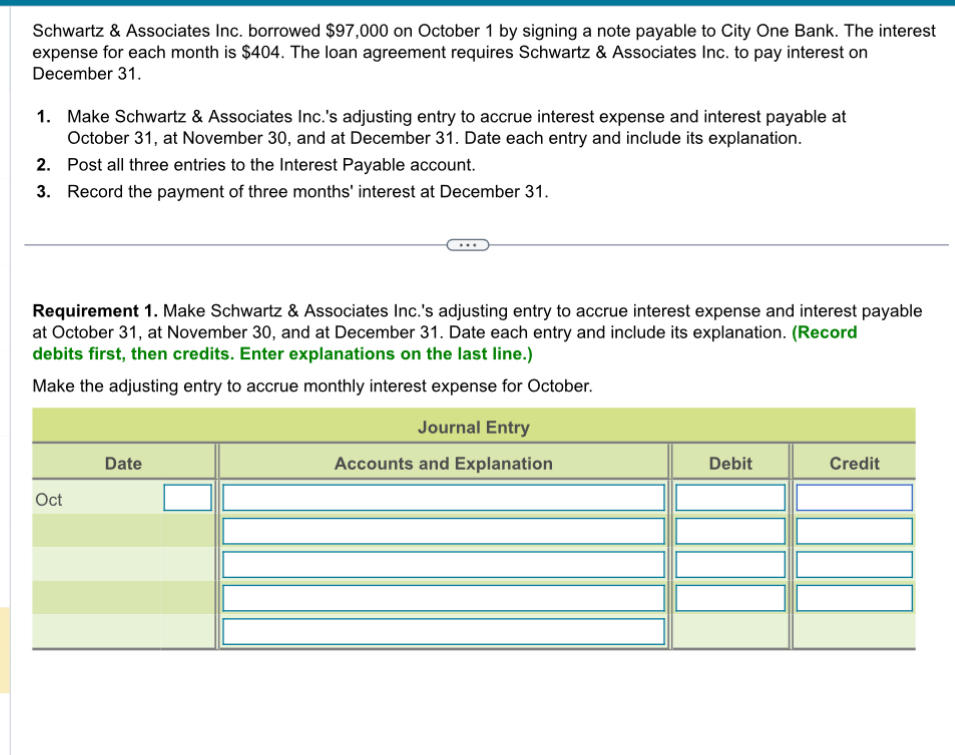Image resolution: width=955 pixels, height=755 pixels.
Task: Click the fourth Accounts and Explanation field
Action: coord(444,597)
